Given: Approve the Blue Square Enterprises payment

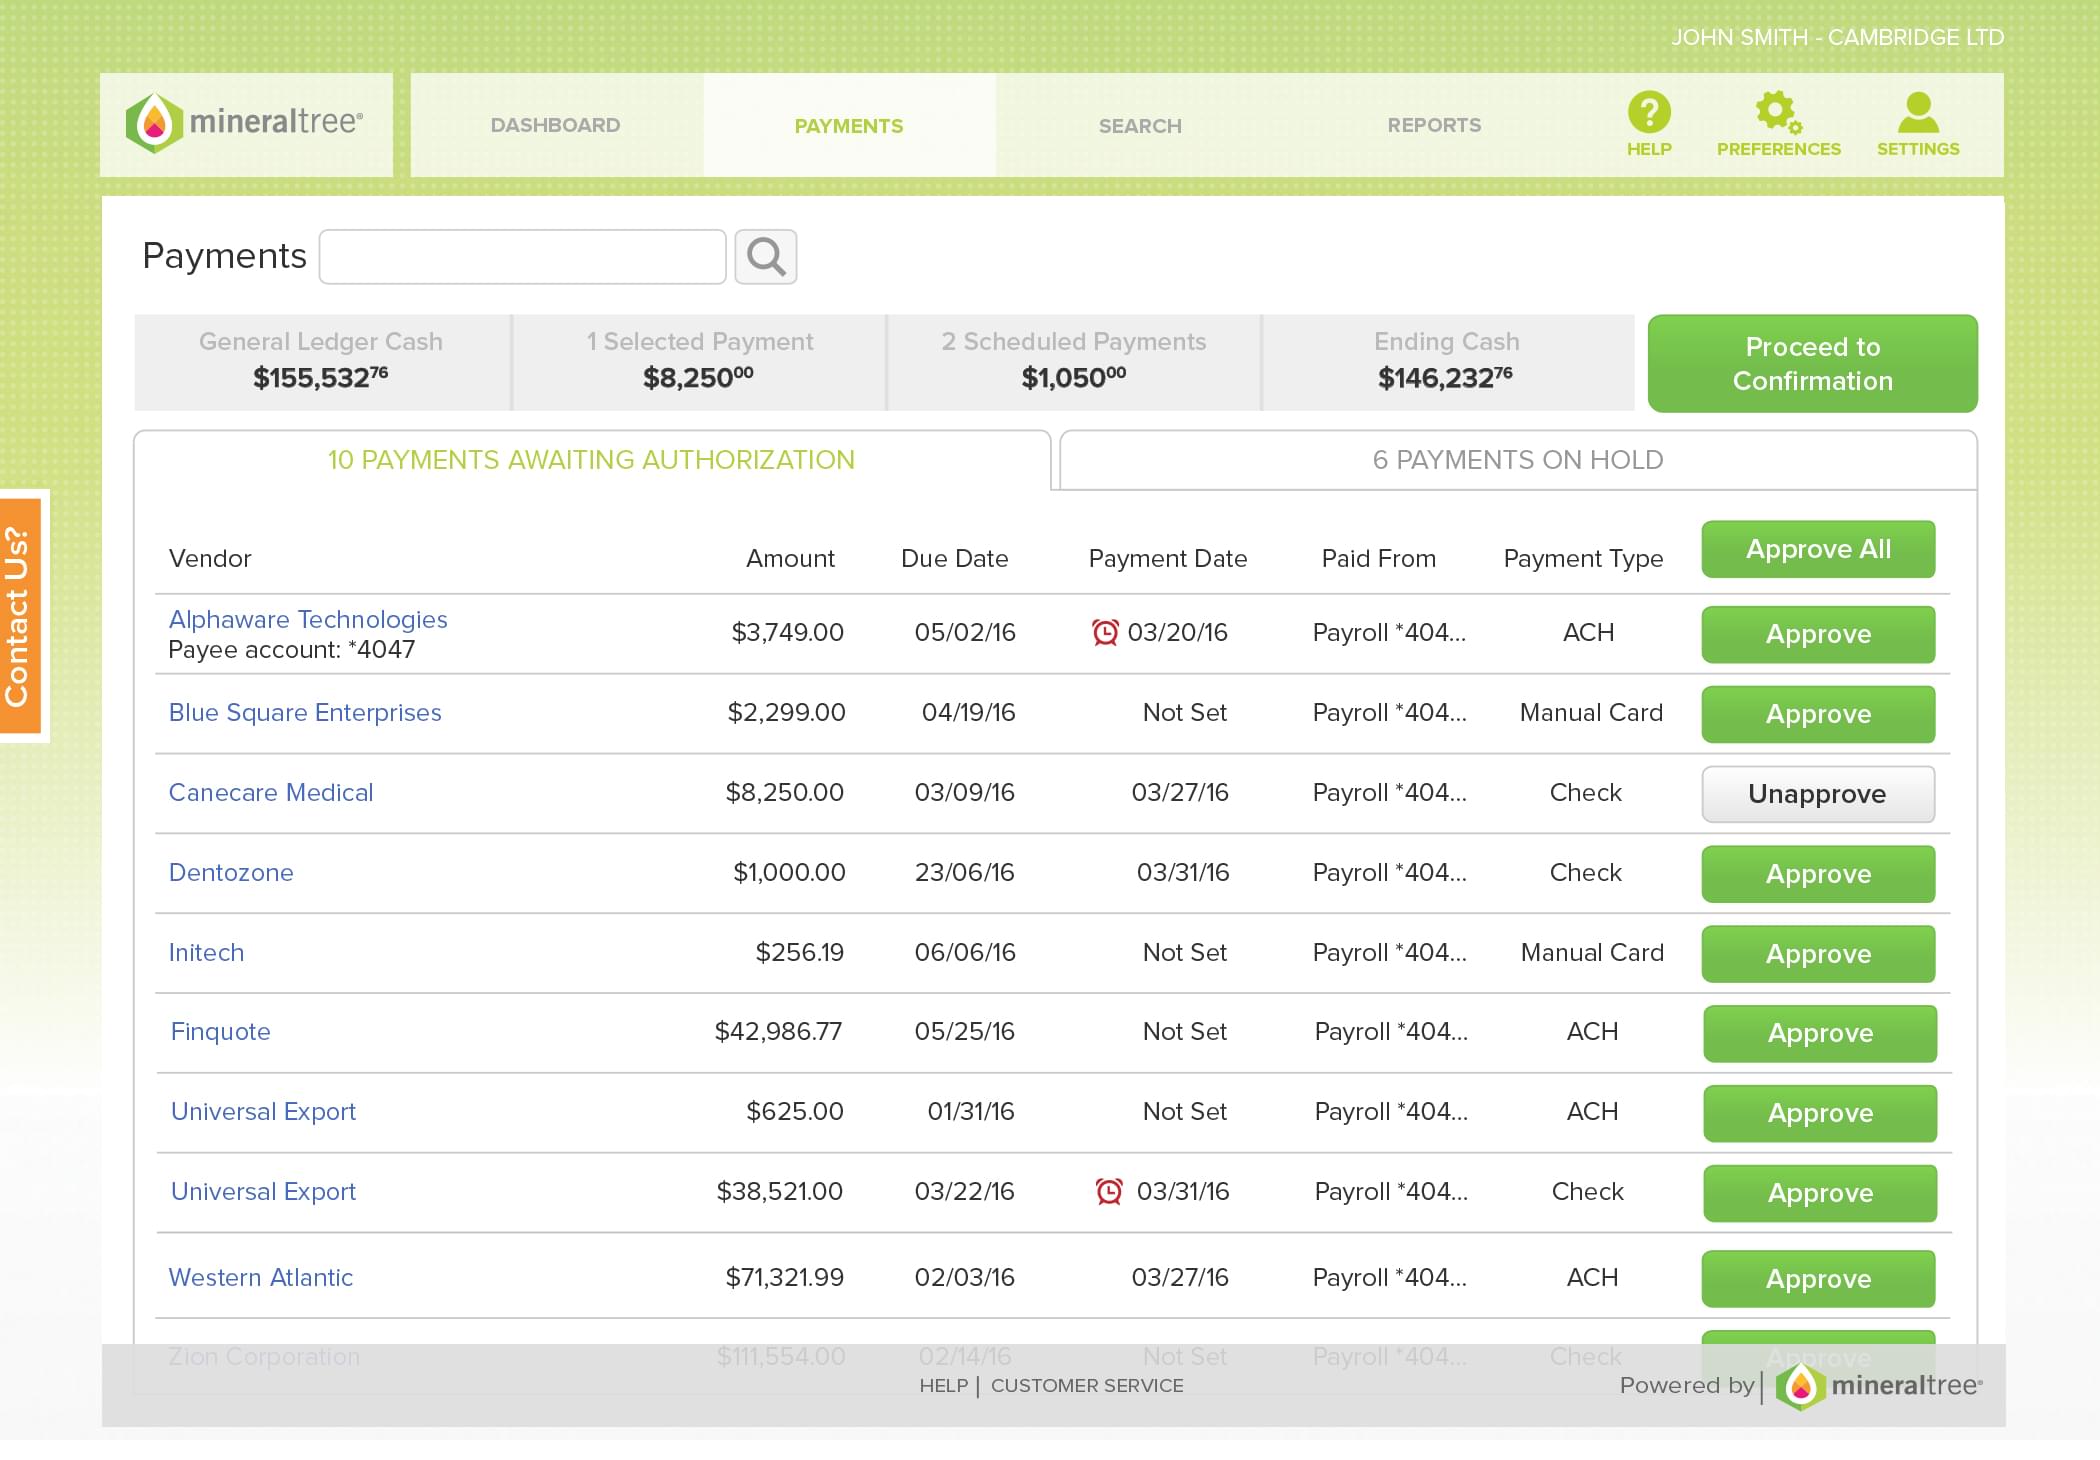Looking at the screenshot, I should (1818, 714).
